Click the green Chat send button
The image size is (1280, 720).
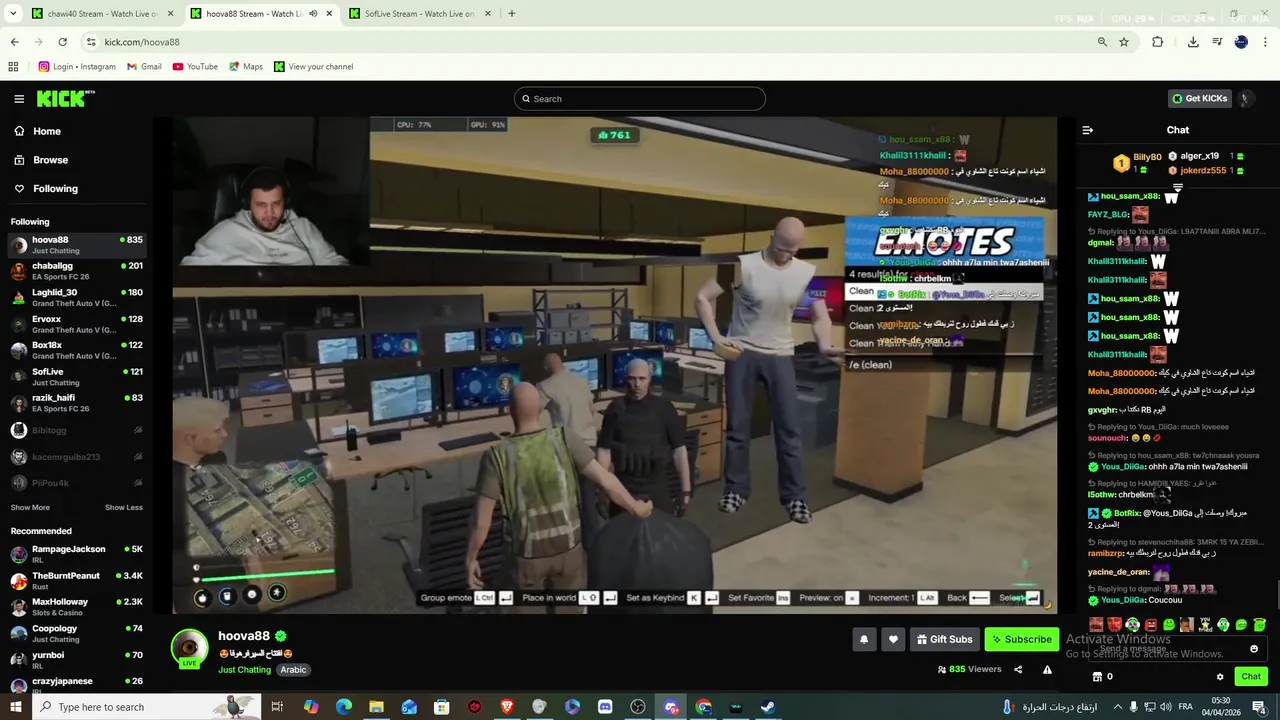[1251, 677]
